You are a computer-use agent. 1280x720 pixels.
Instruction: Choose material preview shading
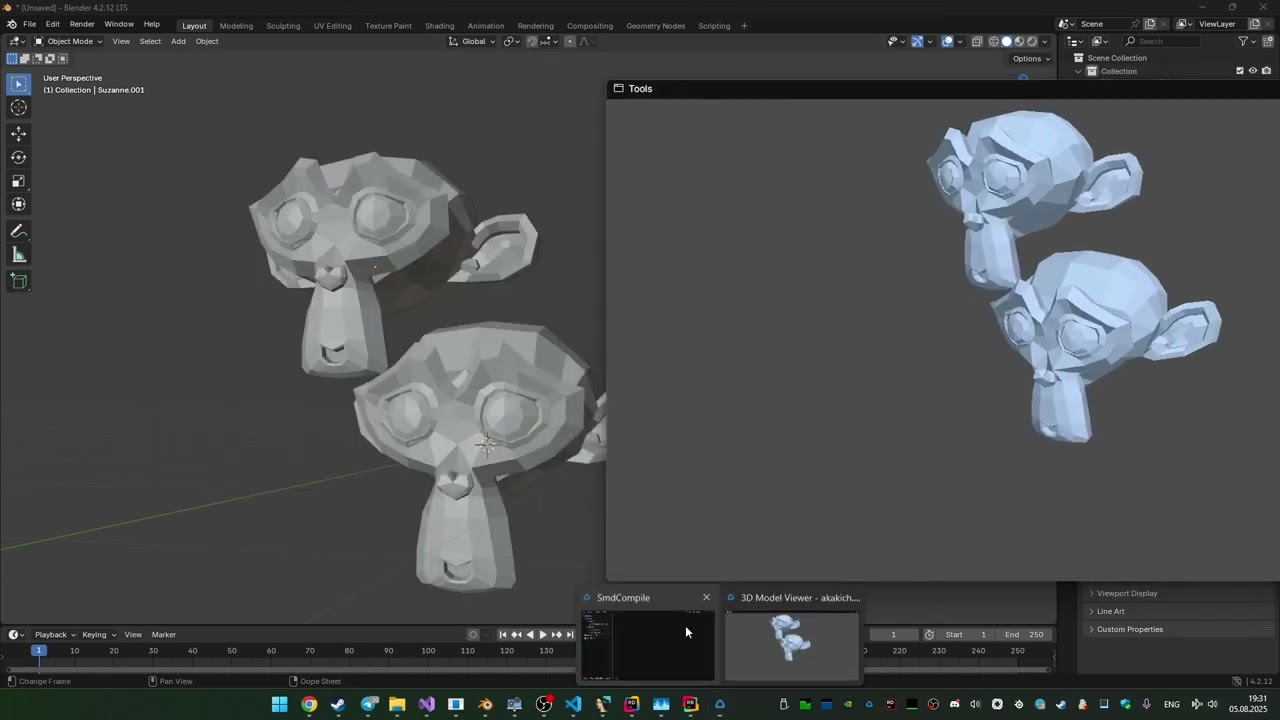[x=1020, y=41]
